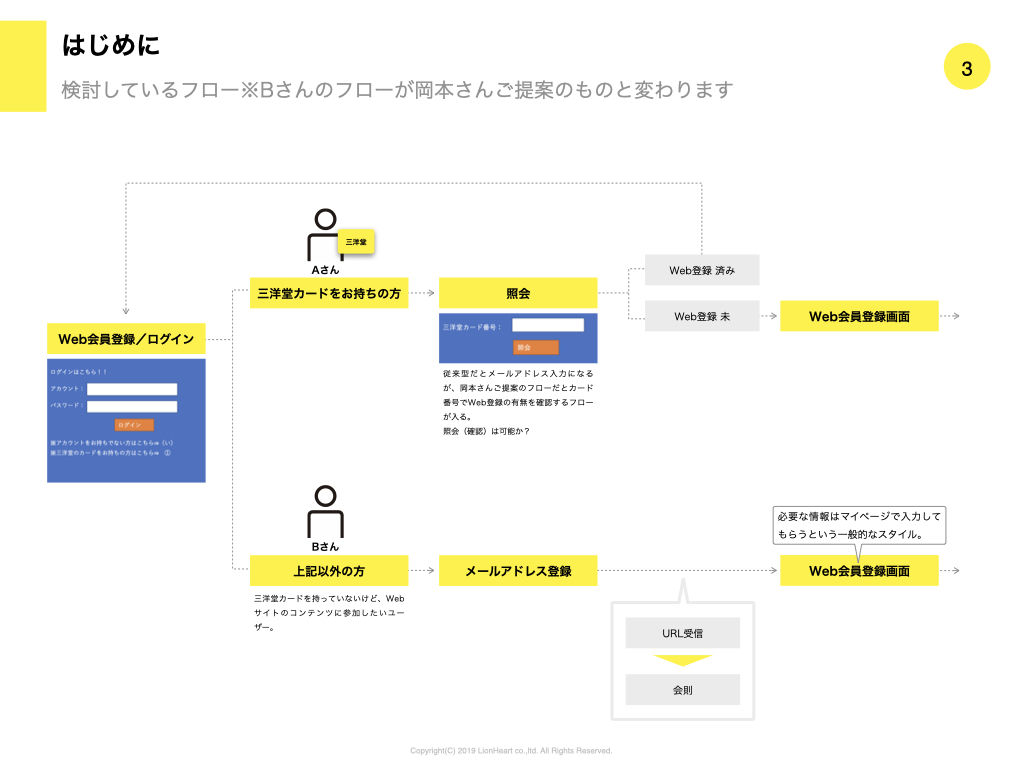The image size is (1024, 768).
Task: Select the URL受信 gray box
Action: pyautogui.click(x=682, y=633)
